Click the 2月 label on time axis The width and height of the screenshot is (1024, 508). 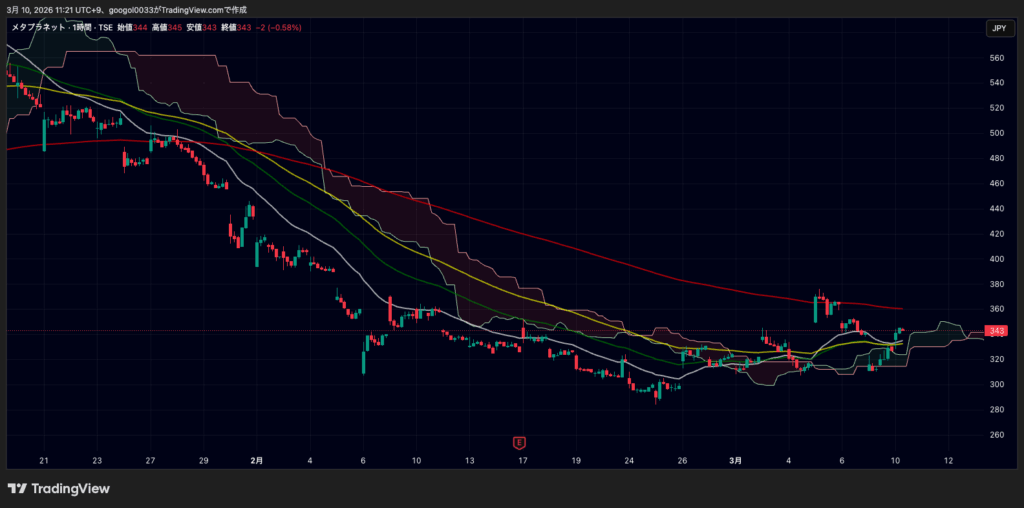click(257, 461)
